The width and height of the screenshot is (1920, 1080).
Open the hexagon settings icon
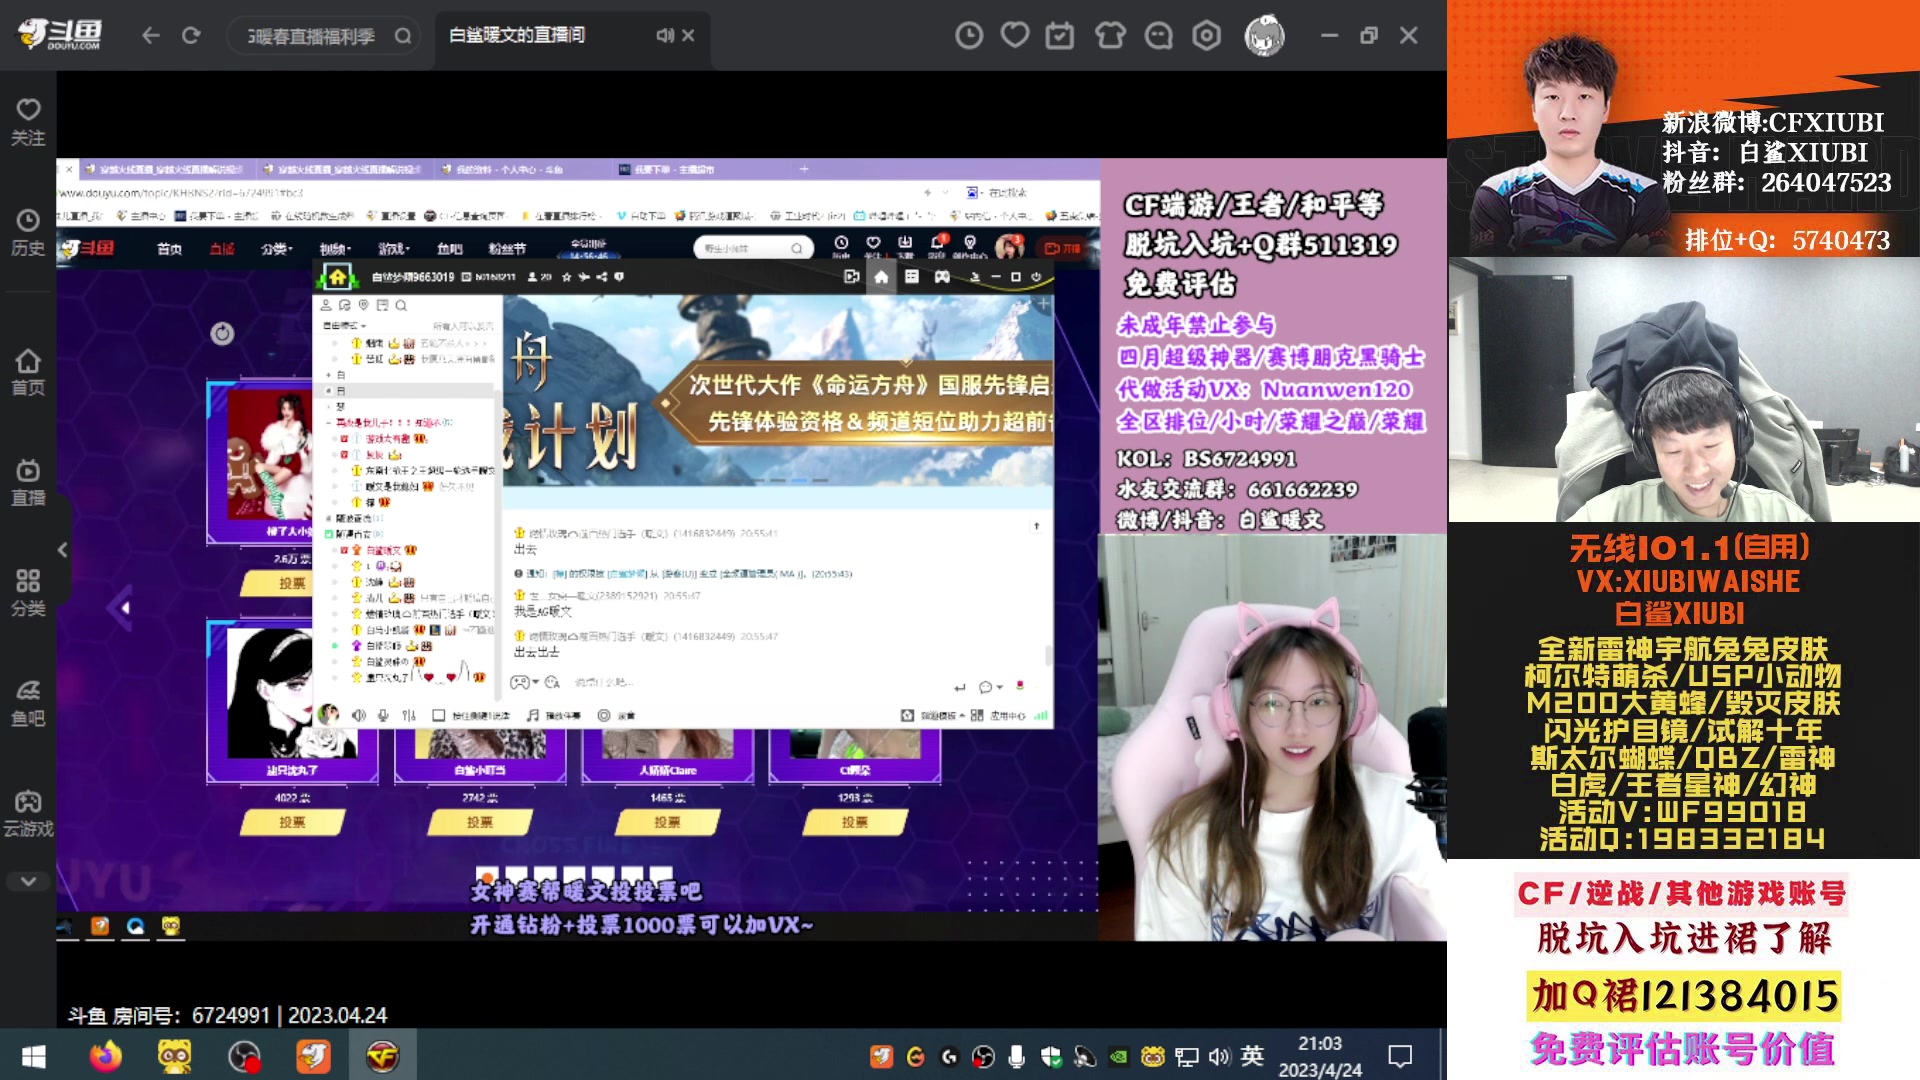point(1207,36)
